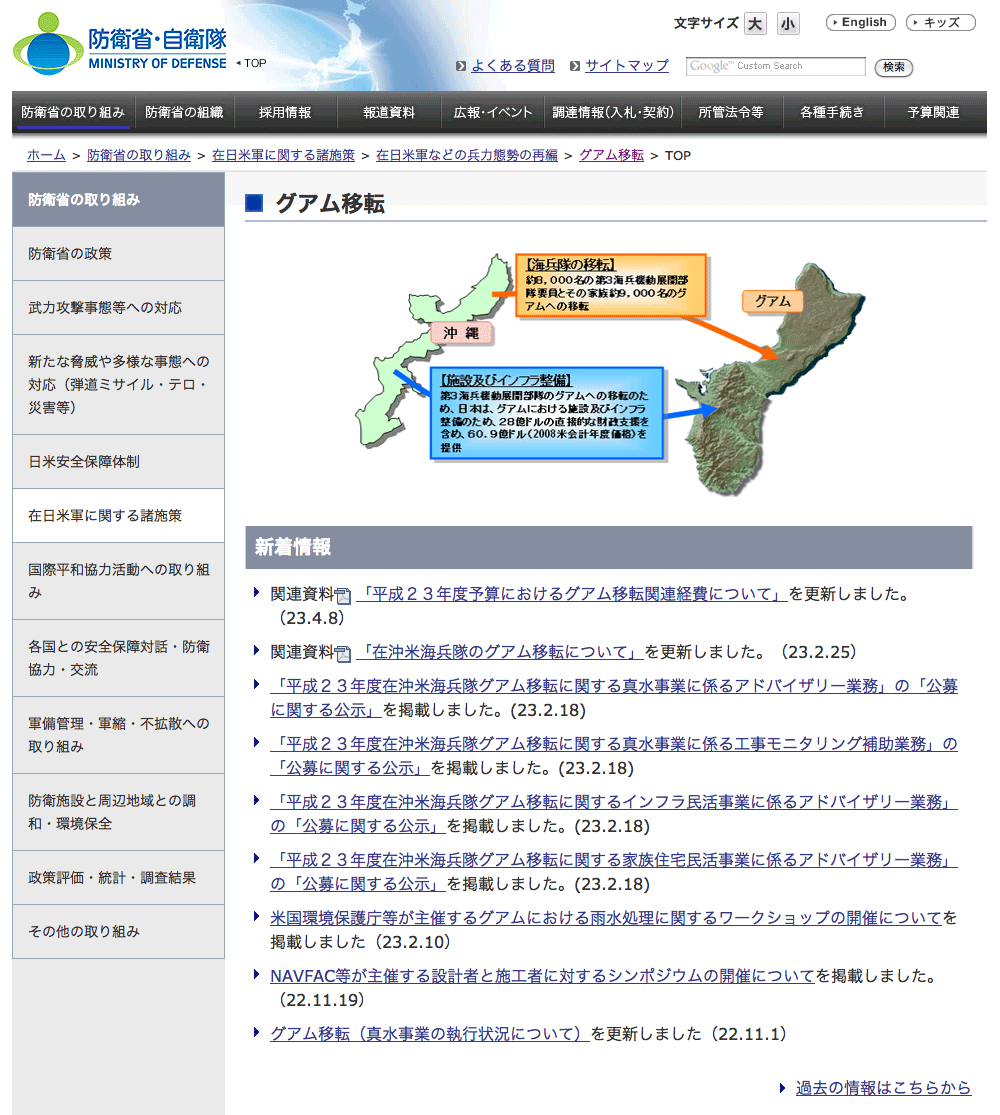
Task: Click ホーム breadcrumb link
Action: [x=46, y=155]
